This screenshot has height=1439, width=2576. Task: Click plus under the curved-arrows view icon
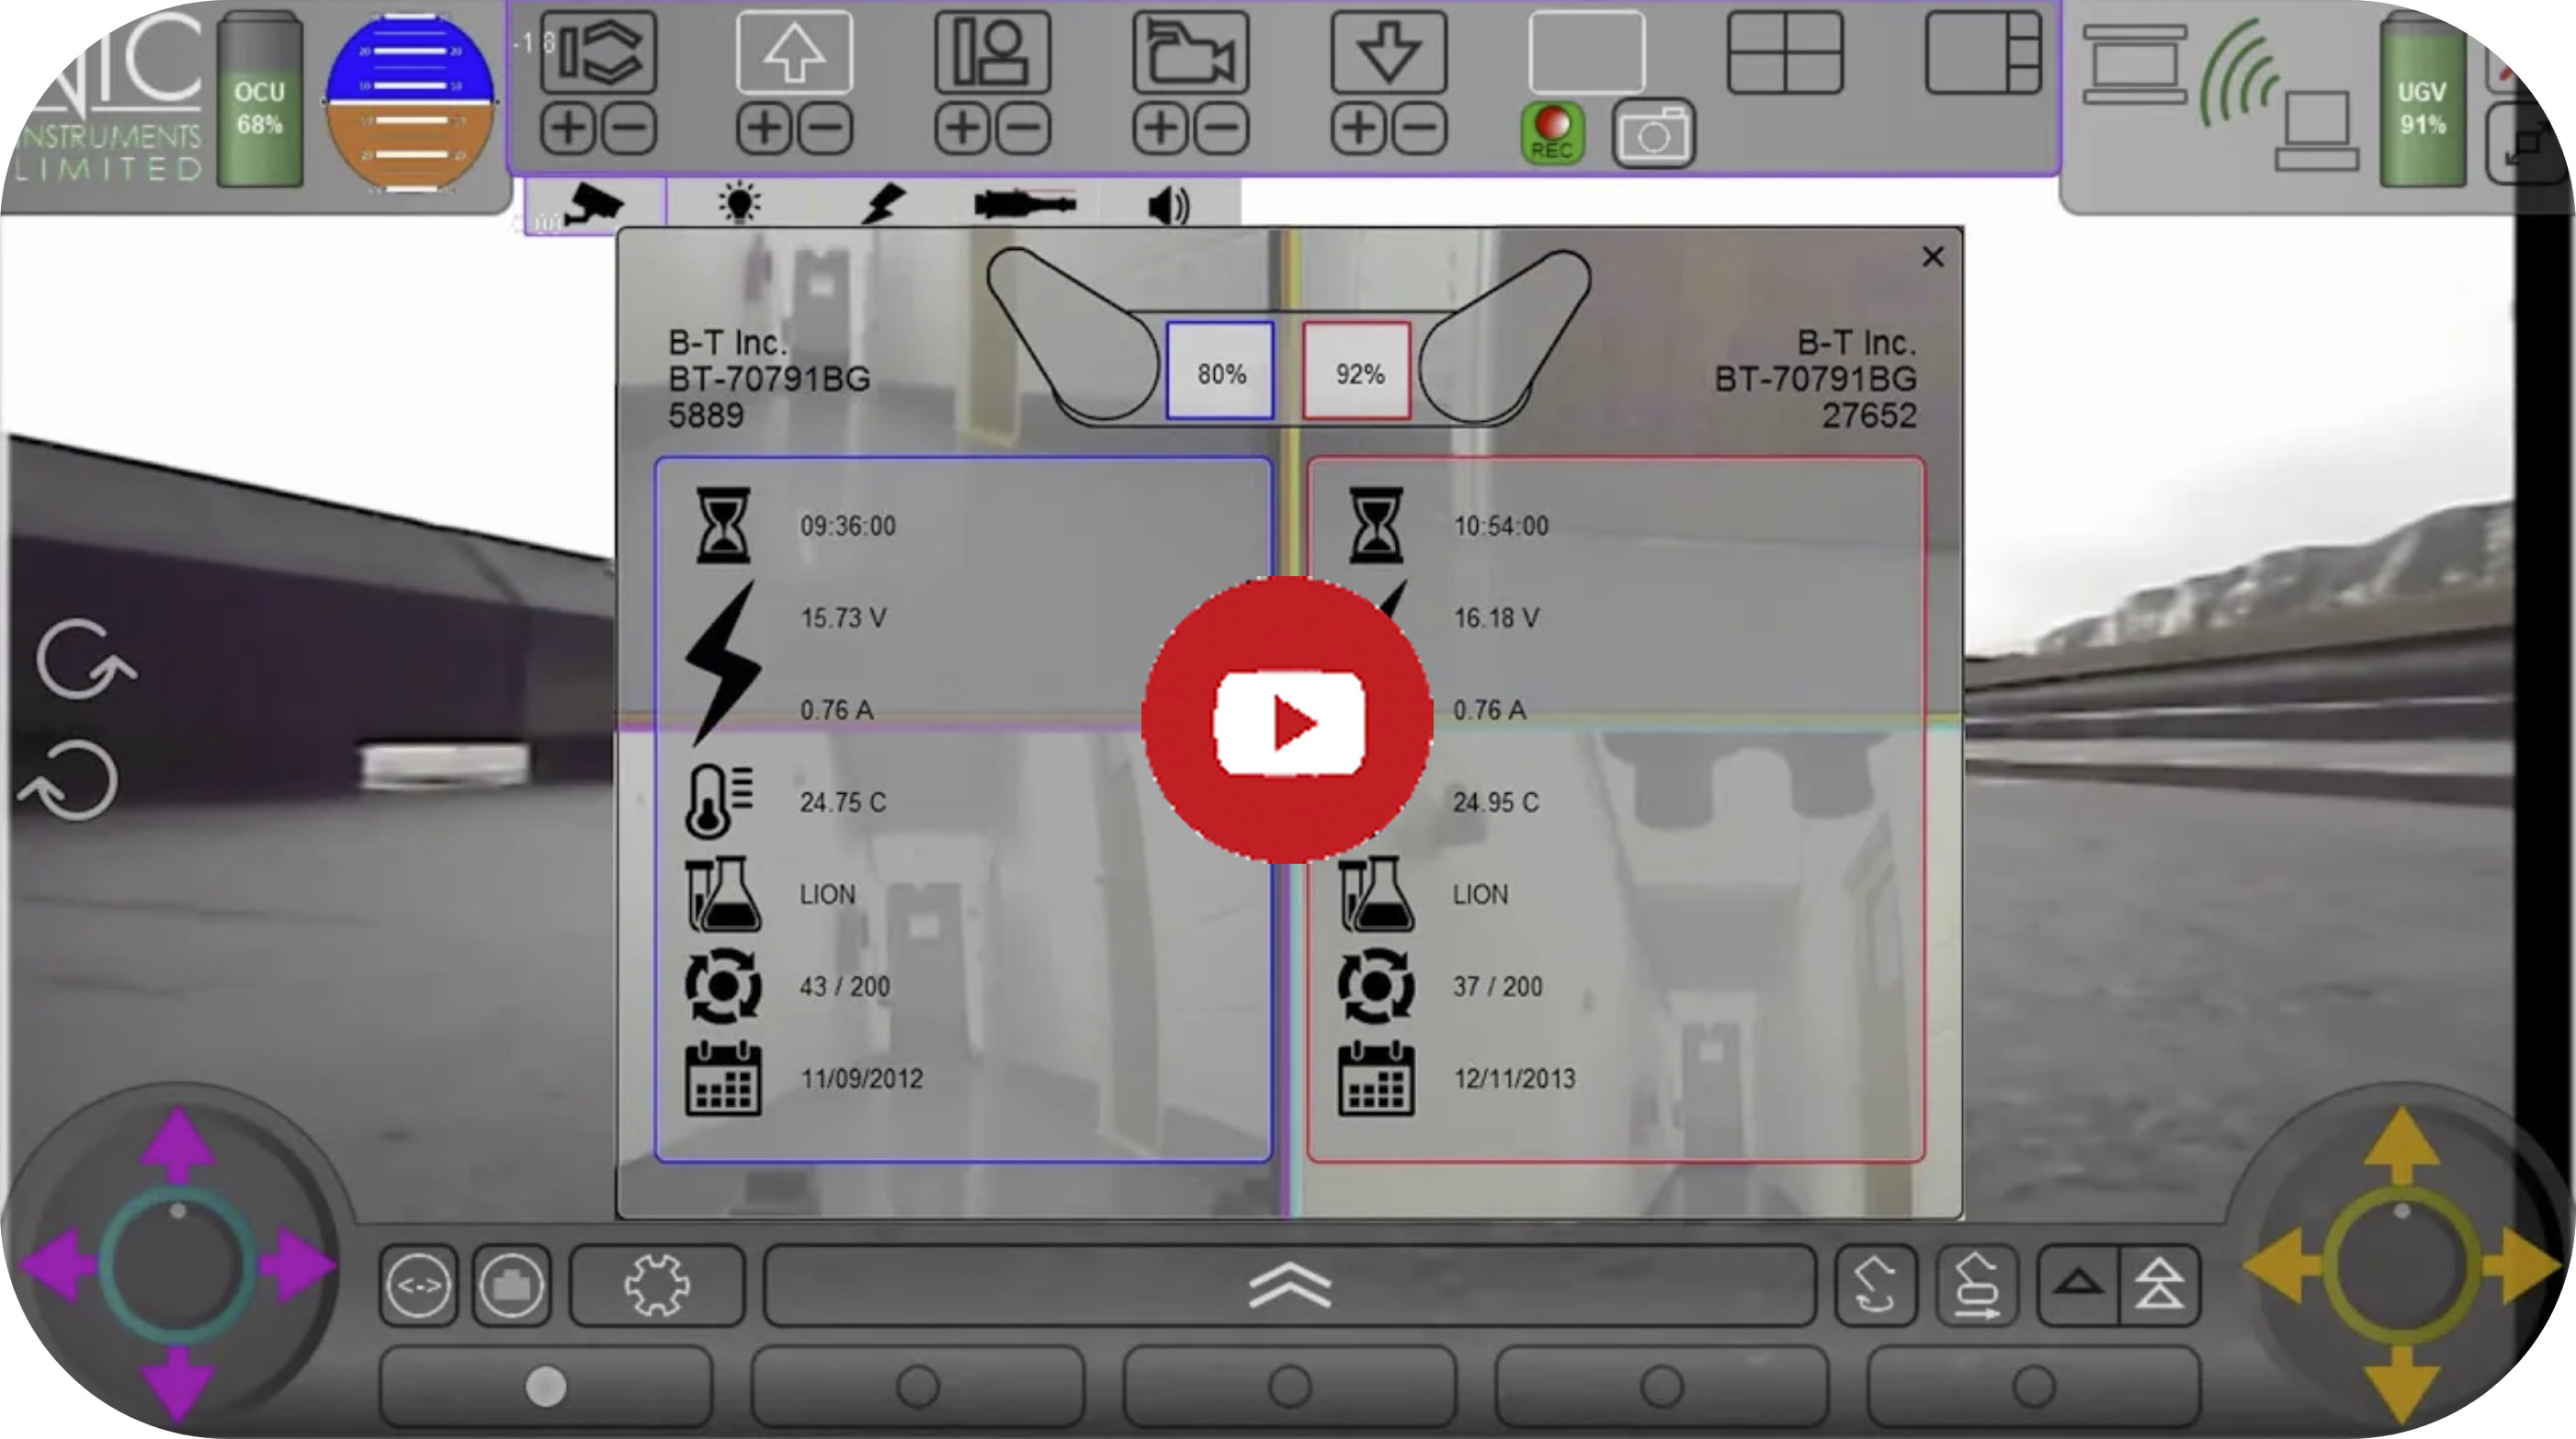(568, 129)
